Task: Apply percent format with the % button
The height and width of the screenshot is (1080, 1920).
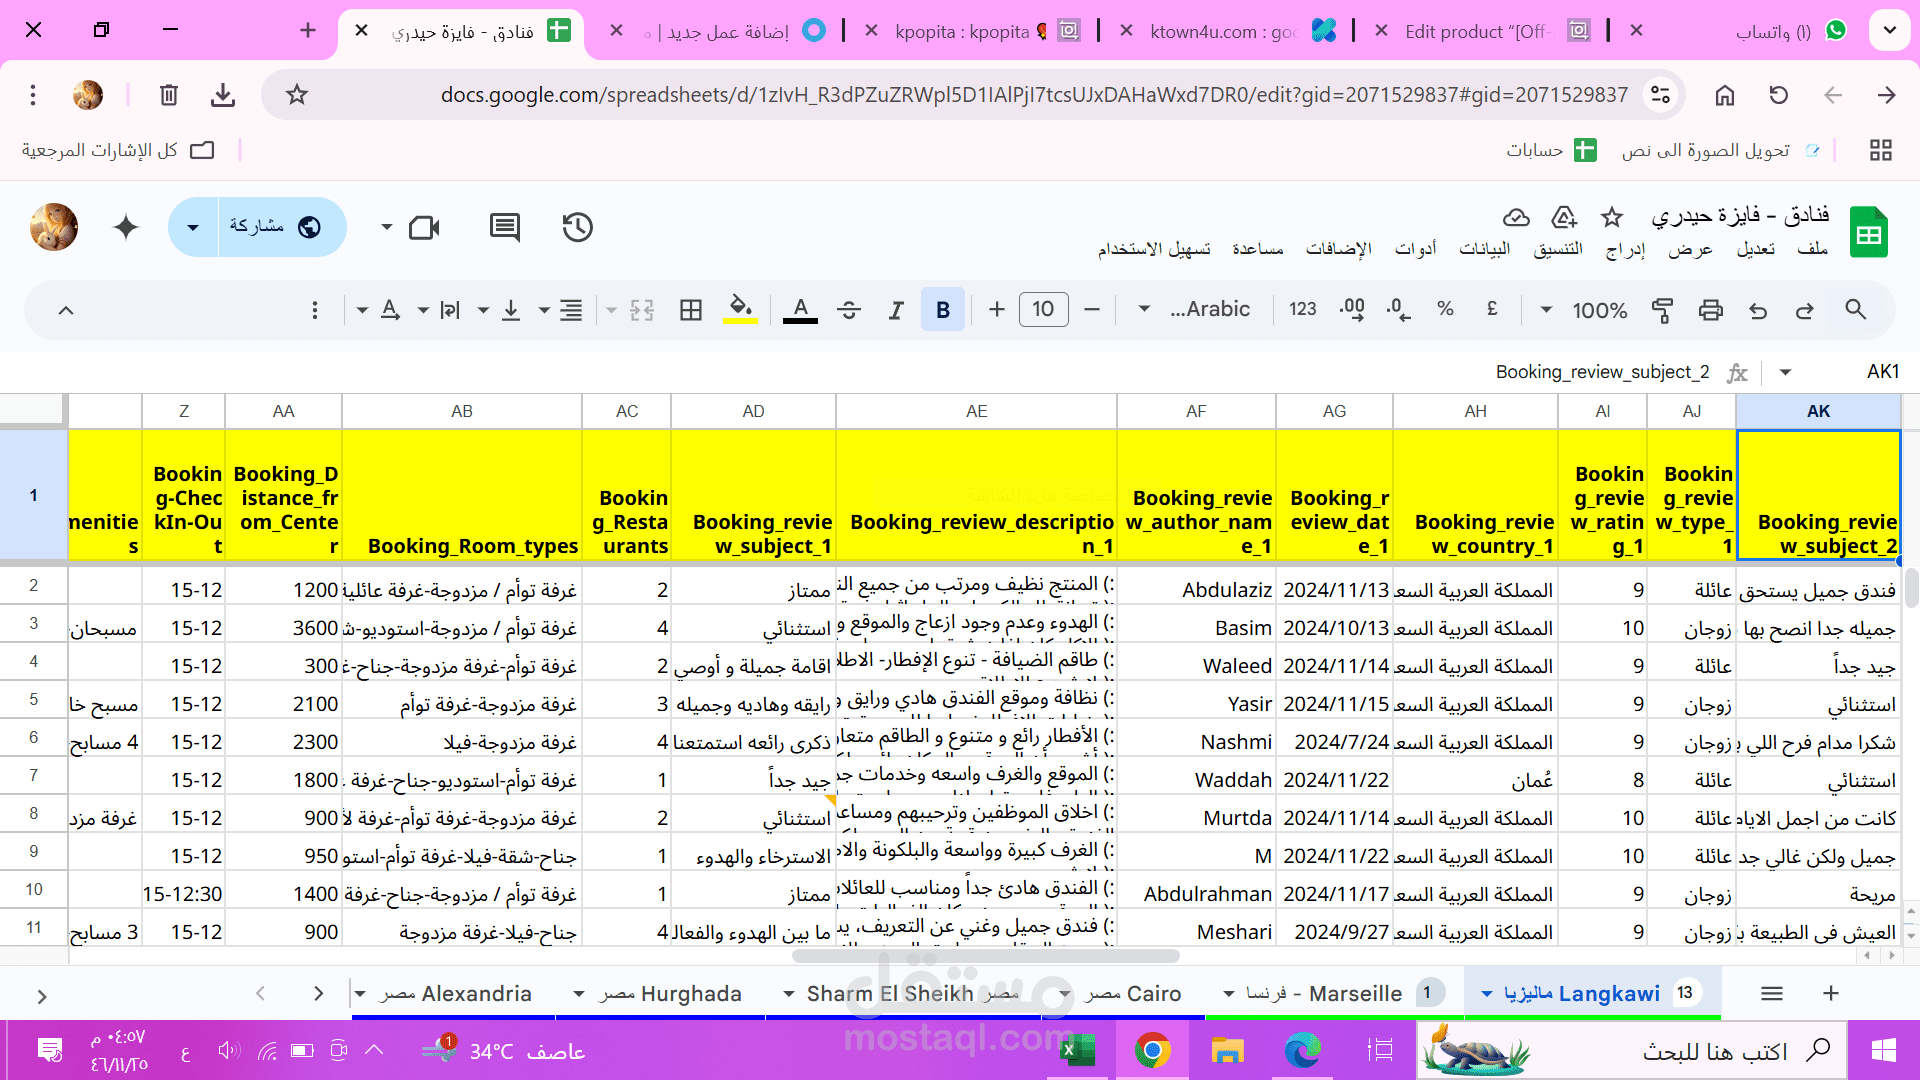Action: coord(1445,309)
